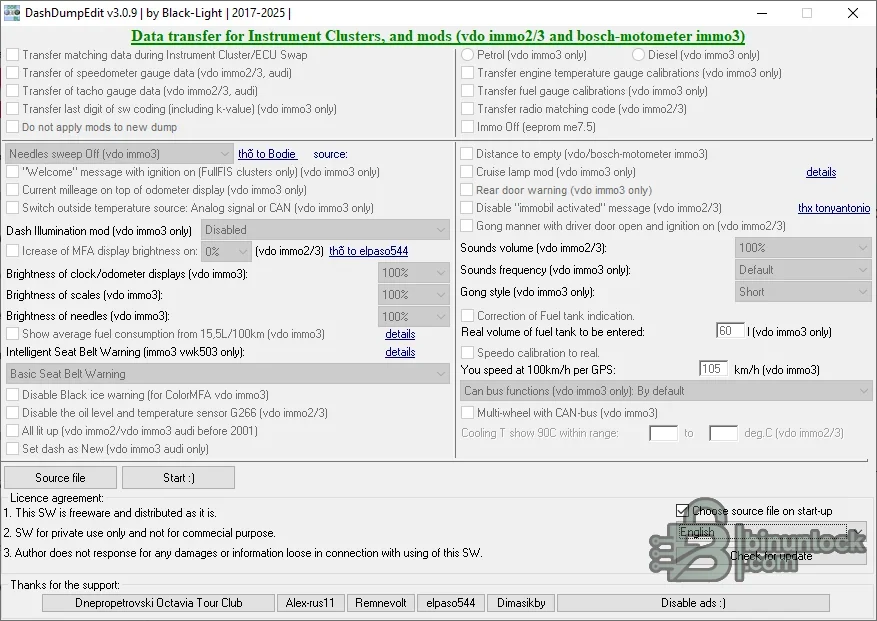The height and width of the screenshot is (621, 877).
Task: Expand the Dash Illumination mod dropdown
Action: point(325,230)
